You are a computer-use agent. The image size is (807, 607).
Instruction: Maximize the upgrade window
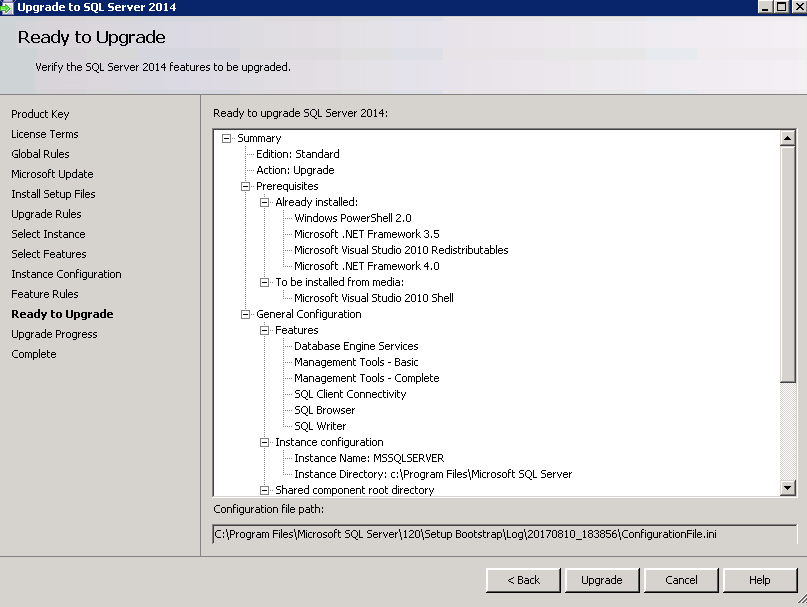pos(781,7)
